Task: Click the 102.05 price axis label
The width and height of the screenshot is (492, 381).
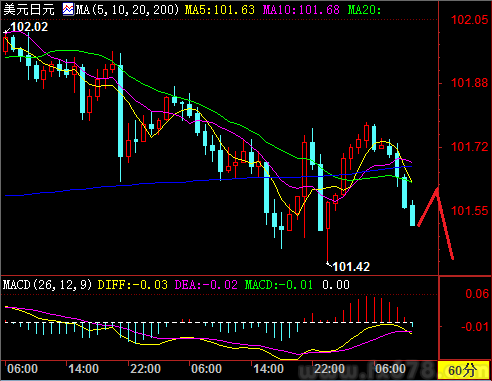Action: coord(469,20)
